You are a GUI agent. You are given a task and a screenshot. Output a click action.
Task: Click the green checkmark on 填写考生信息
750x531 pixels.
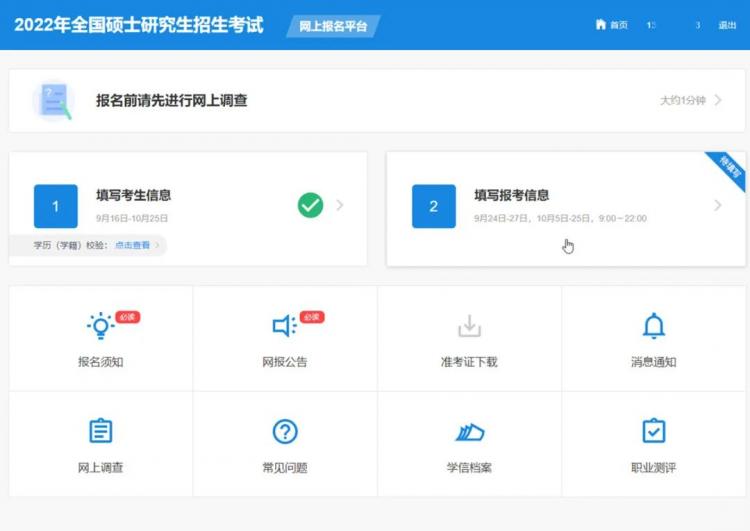pos(310,205)
